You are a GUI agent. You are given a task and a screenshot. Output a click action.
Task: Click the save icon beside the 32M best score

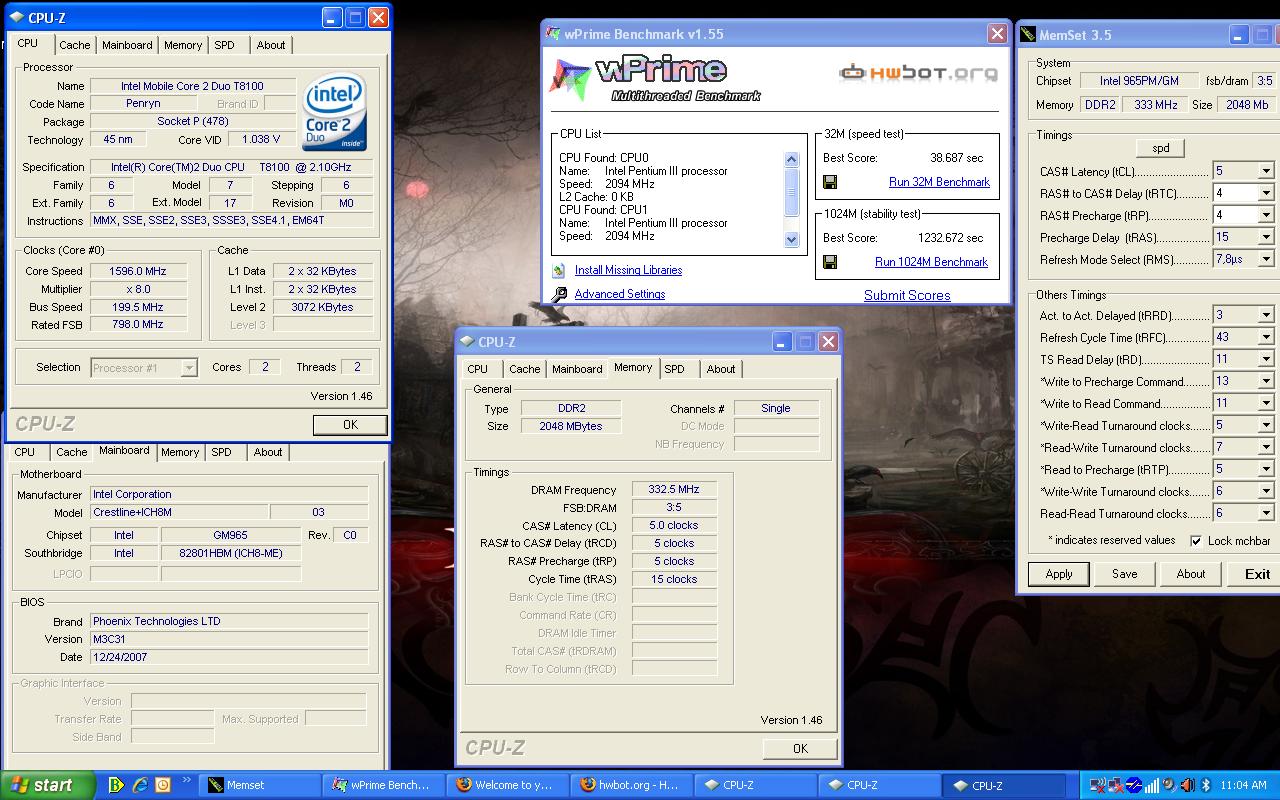pos(830,182)
